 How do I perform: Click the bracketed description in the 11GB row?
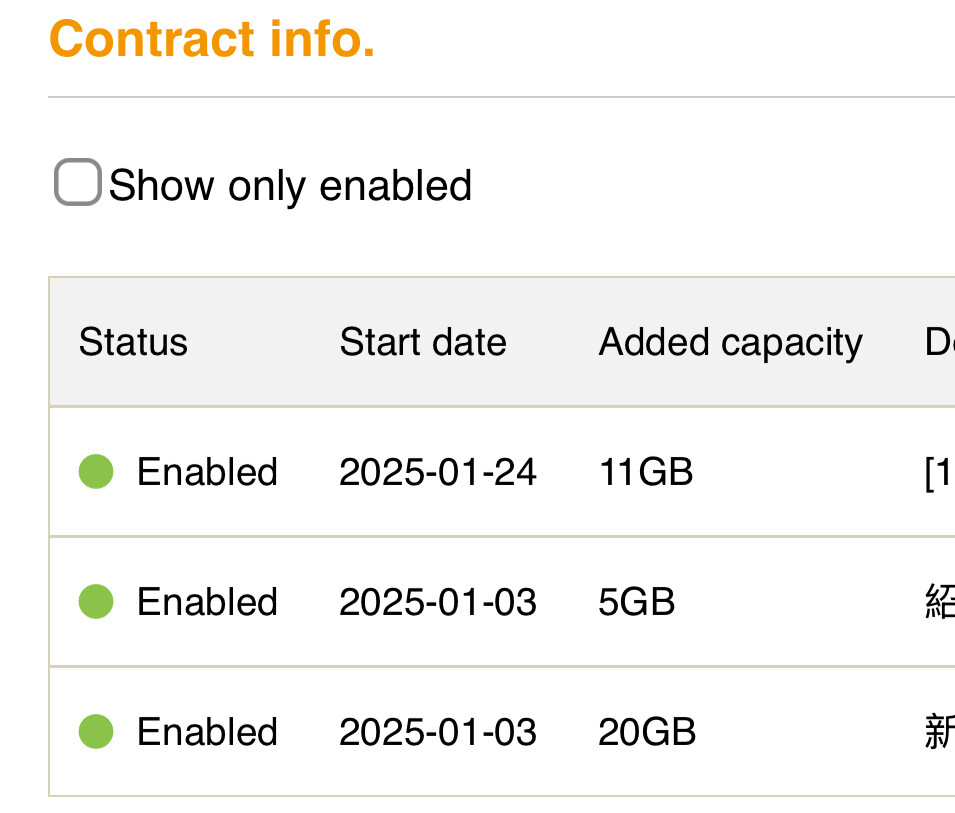point(940,473)
